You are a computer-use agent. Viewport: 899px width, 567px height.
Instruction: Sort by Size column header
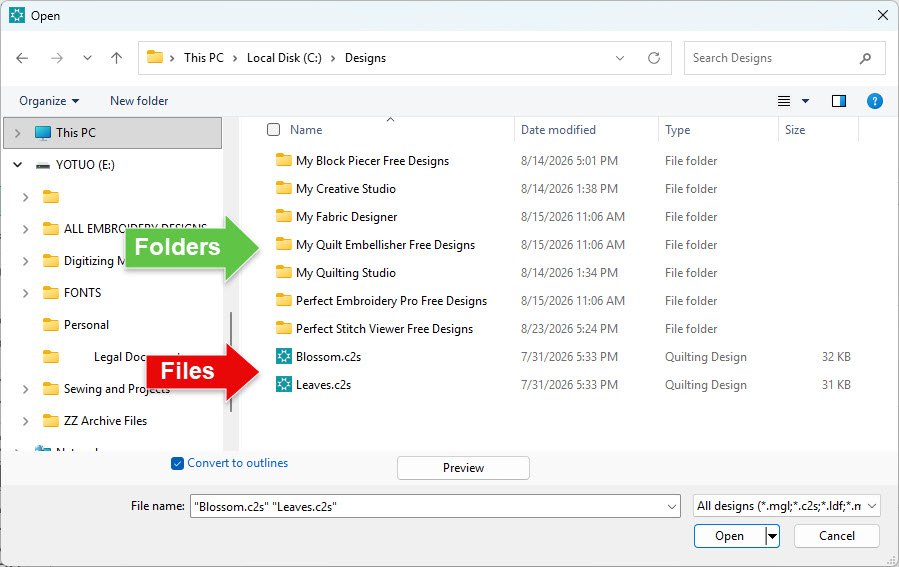(795, 130)
